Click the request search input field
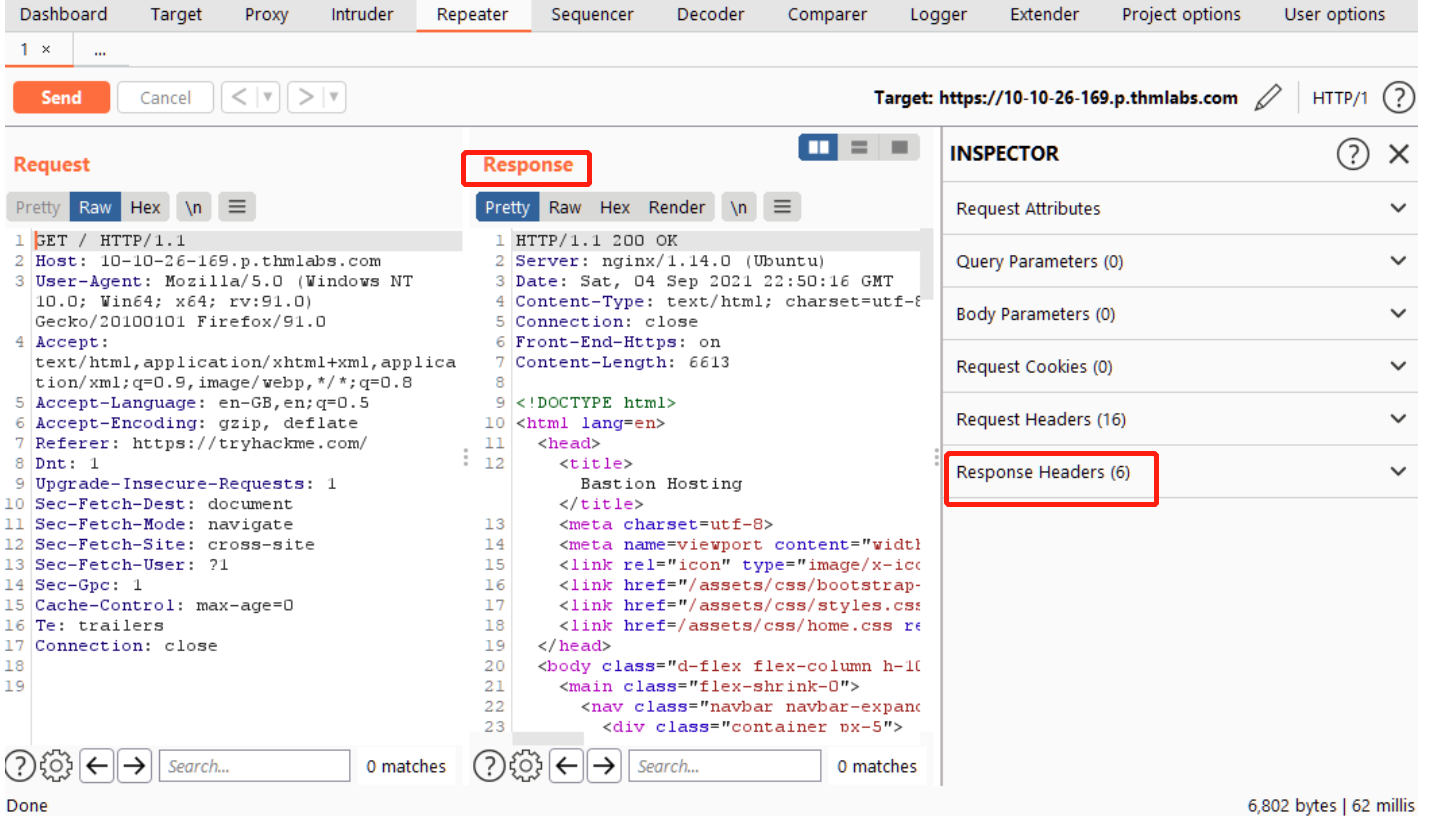Image resolution: width=1432 pixels, height=816 pixels. point(254,766)
